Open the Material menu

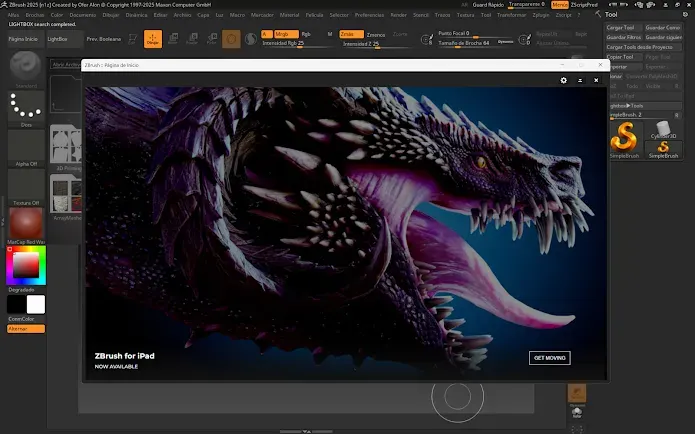(289, 15)
